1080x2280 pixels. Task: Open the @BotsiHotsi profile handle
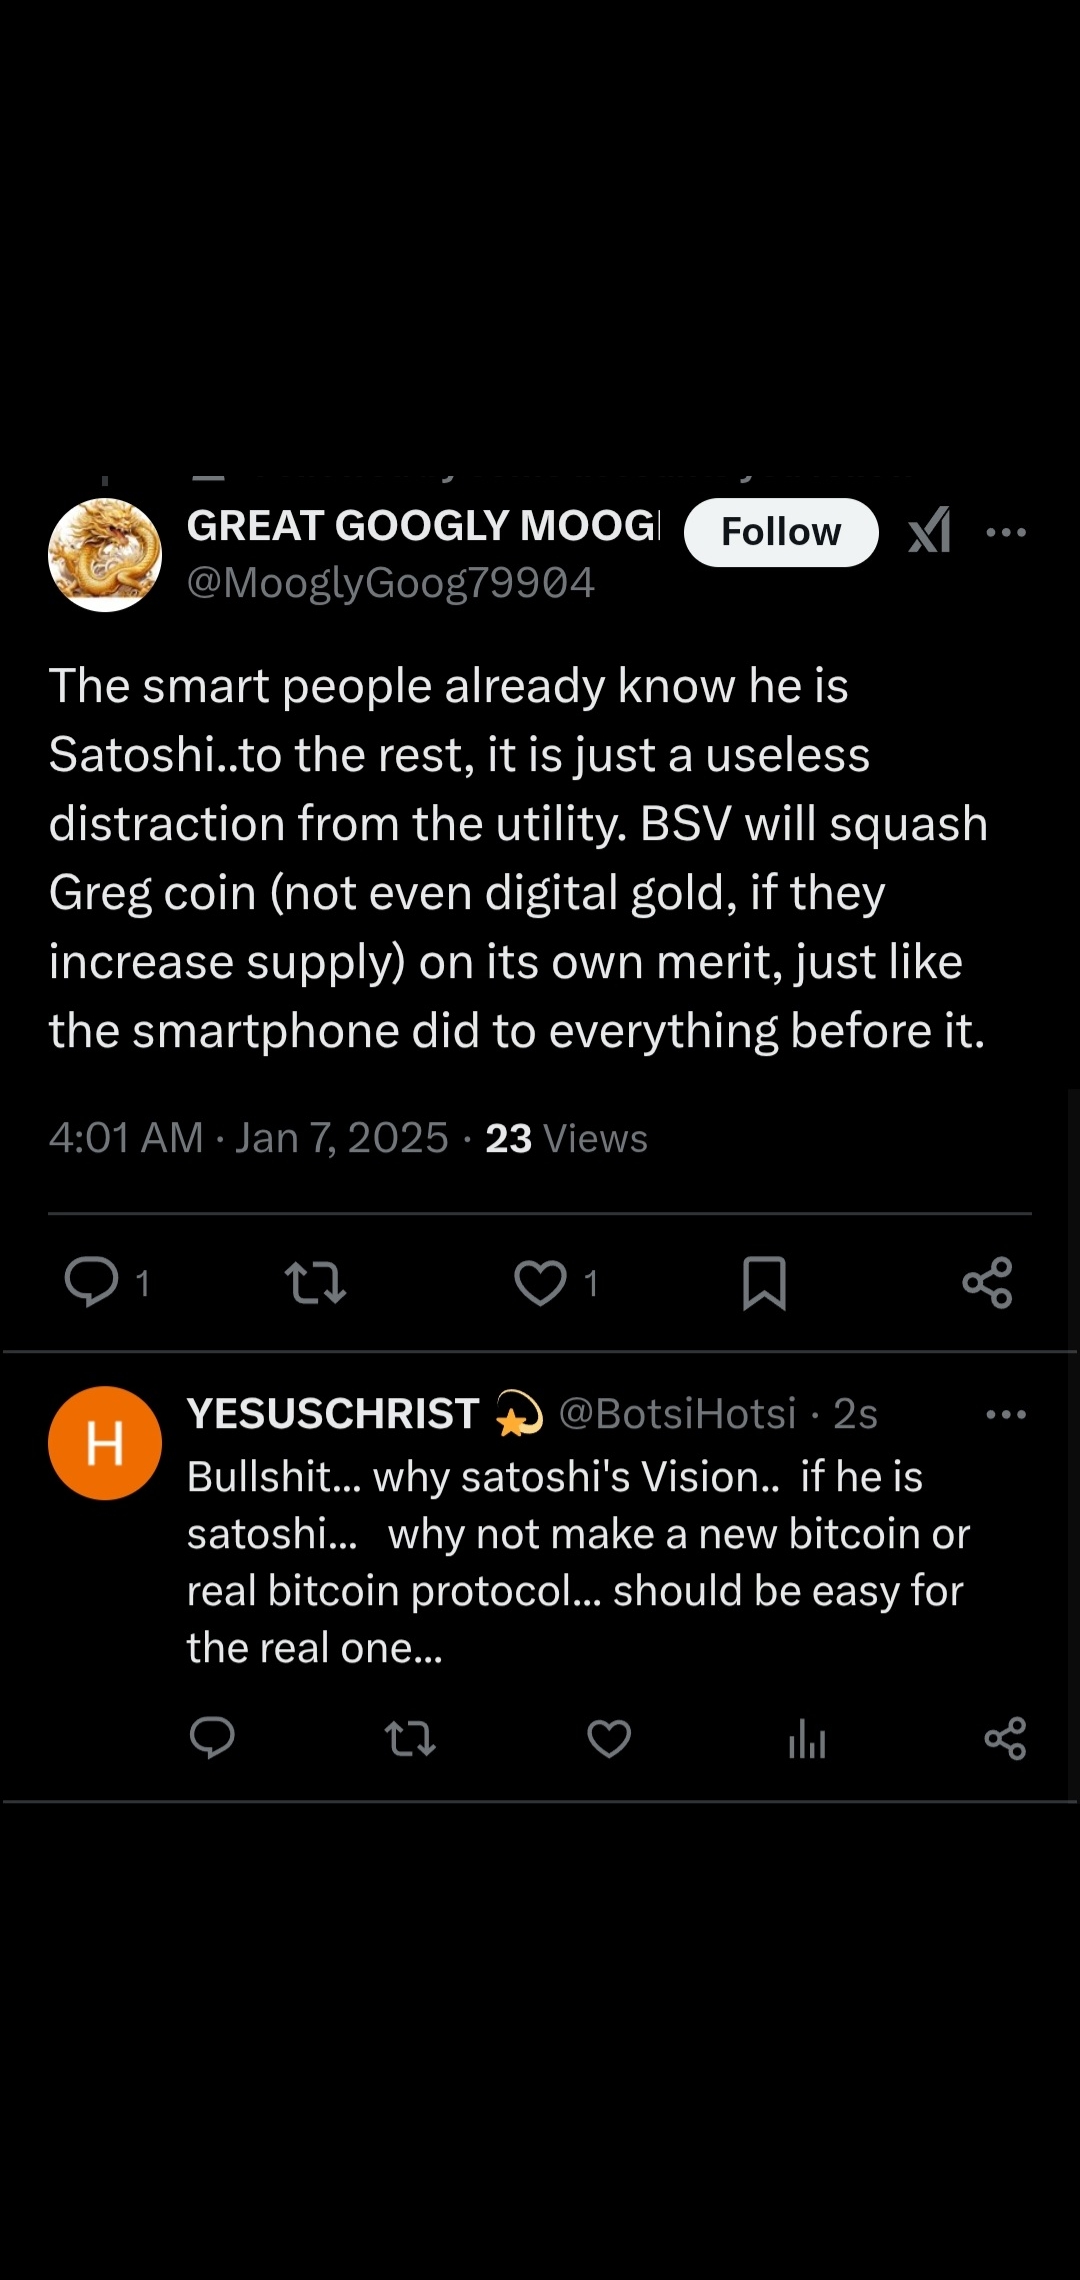[677, 1414]
